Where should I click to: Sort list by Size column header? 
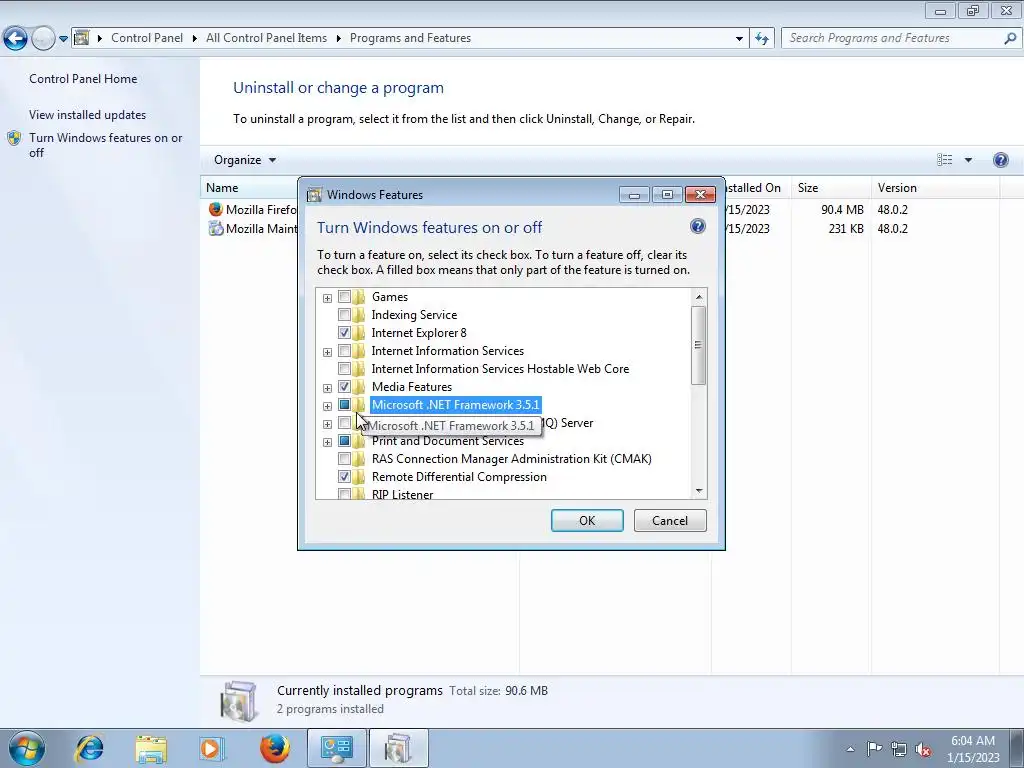830,188
